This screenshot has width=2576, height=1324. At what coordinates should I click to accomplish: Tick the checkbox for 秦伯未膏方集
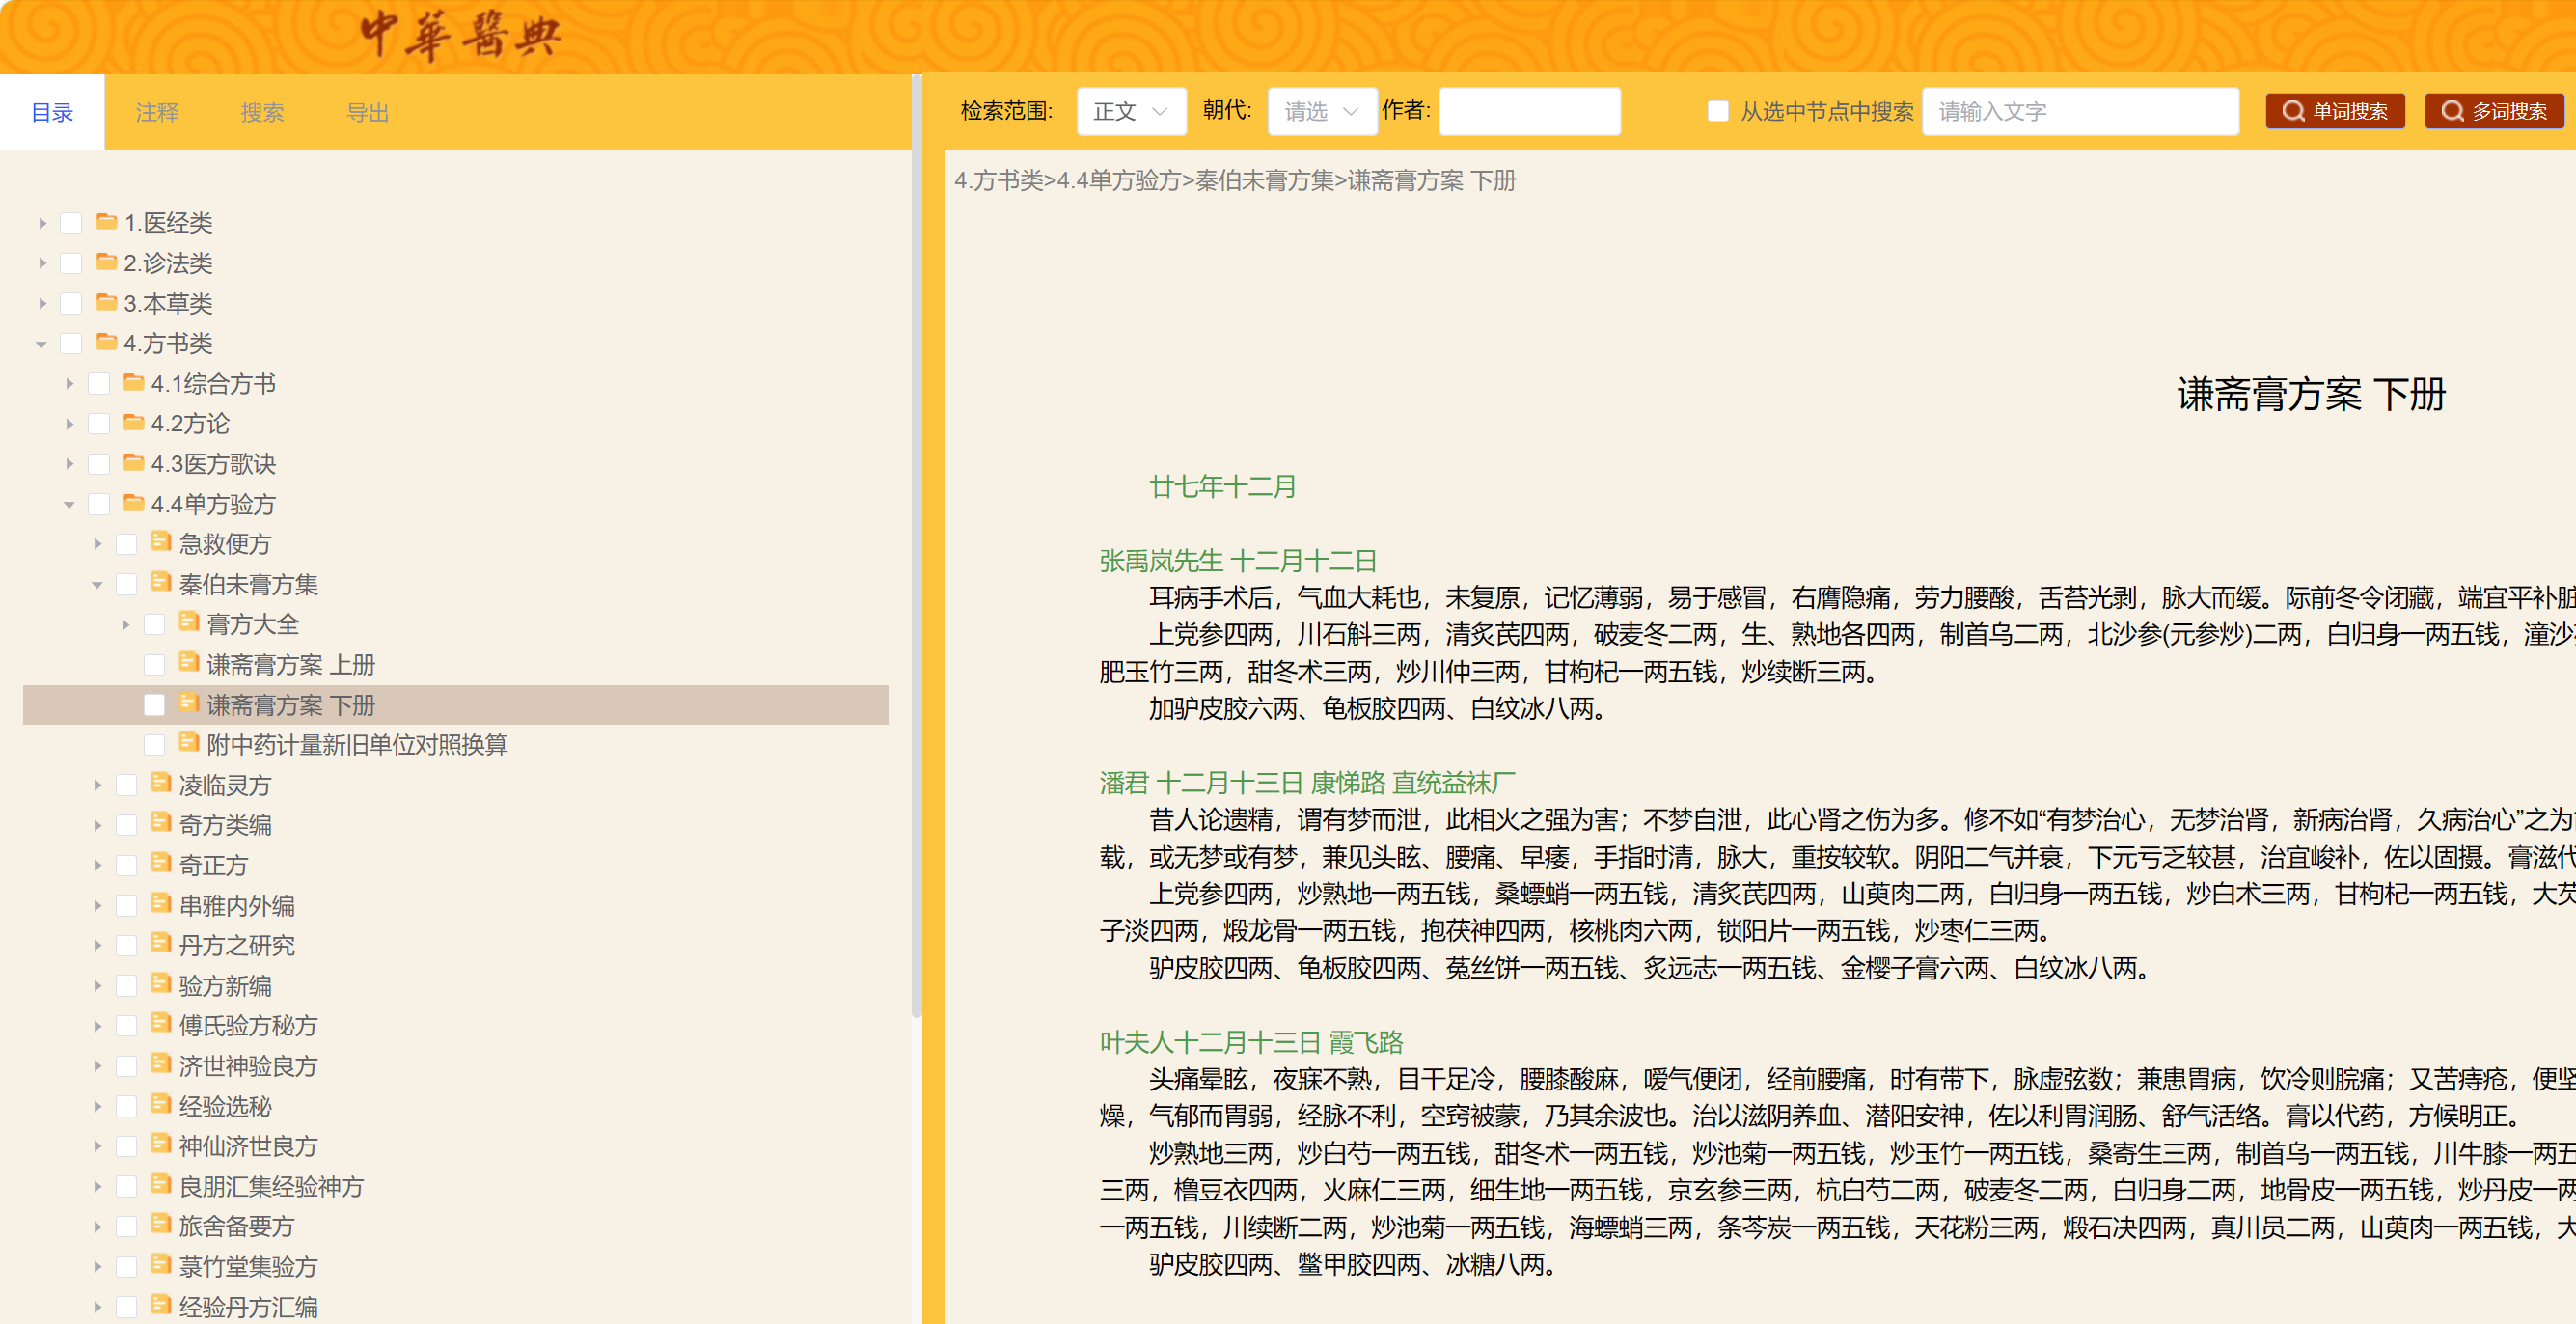(127, 584)
